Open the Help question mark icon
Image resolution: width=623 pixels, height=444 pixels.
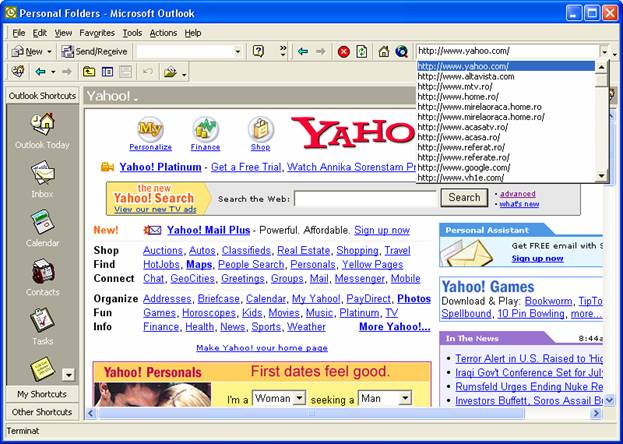tap(258, 51)
